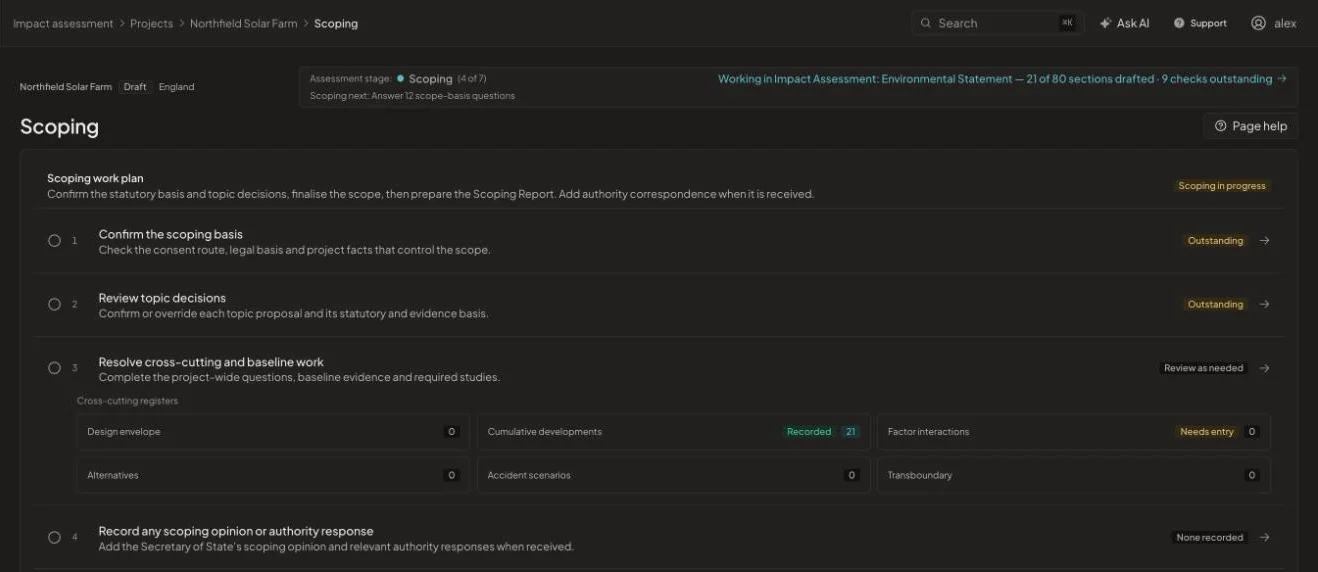Click the 21 count on Cumulative developments

coord(851,432)
